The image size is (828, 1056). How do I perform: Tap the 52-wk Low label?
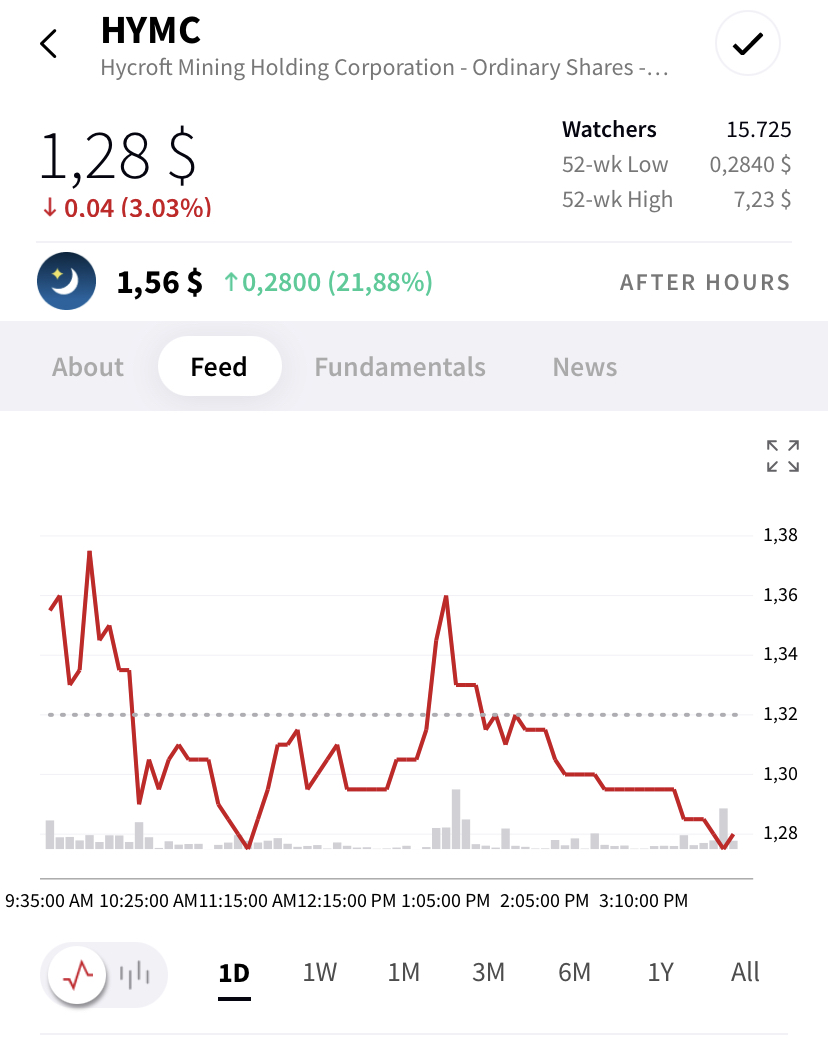pyautogui.click(x=614, y=164)
